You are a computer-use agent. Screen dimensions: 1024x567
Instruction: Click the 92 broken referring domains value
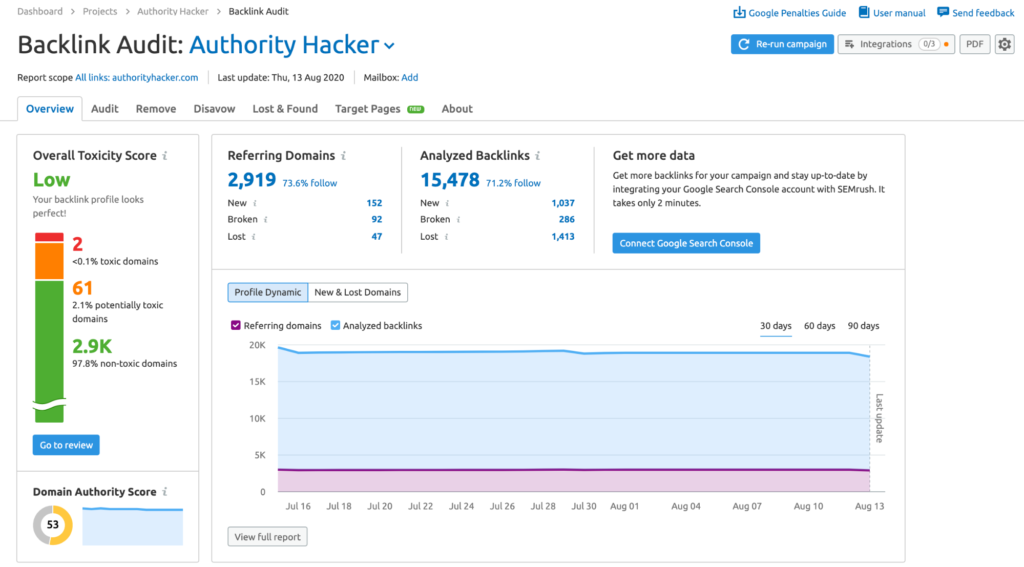click(377, 219)
